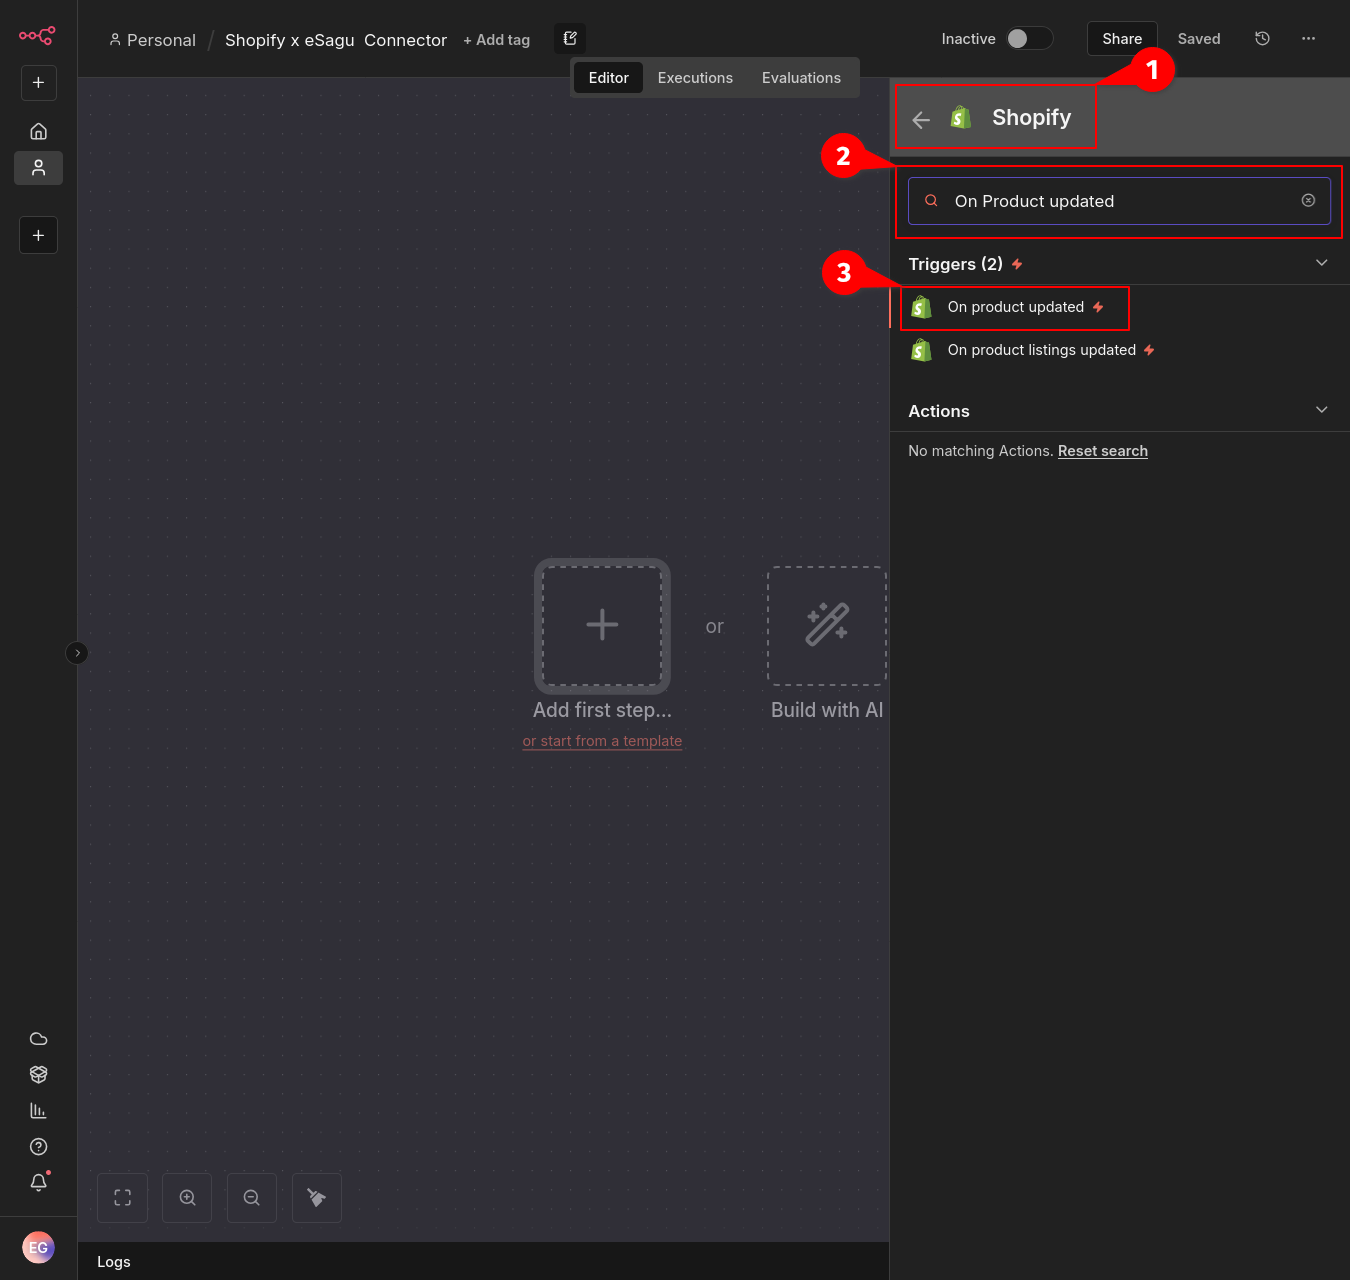Viewport: 1351px width, 1281px height.
Task: Switch to the Evaluations tab
Action: (801, 78)
